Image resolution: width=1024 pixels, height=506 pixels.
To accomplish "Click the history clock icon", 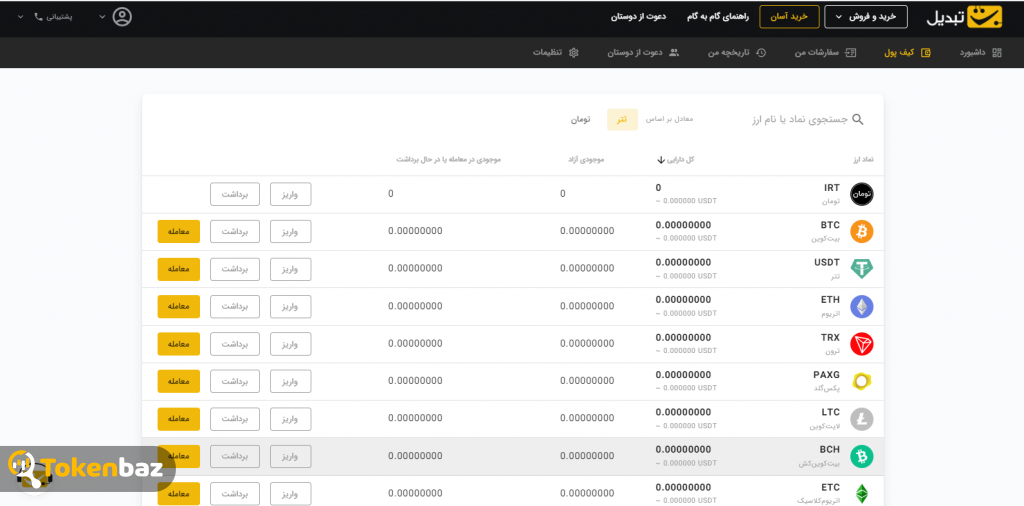I will (761, 53).
